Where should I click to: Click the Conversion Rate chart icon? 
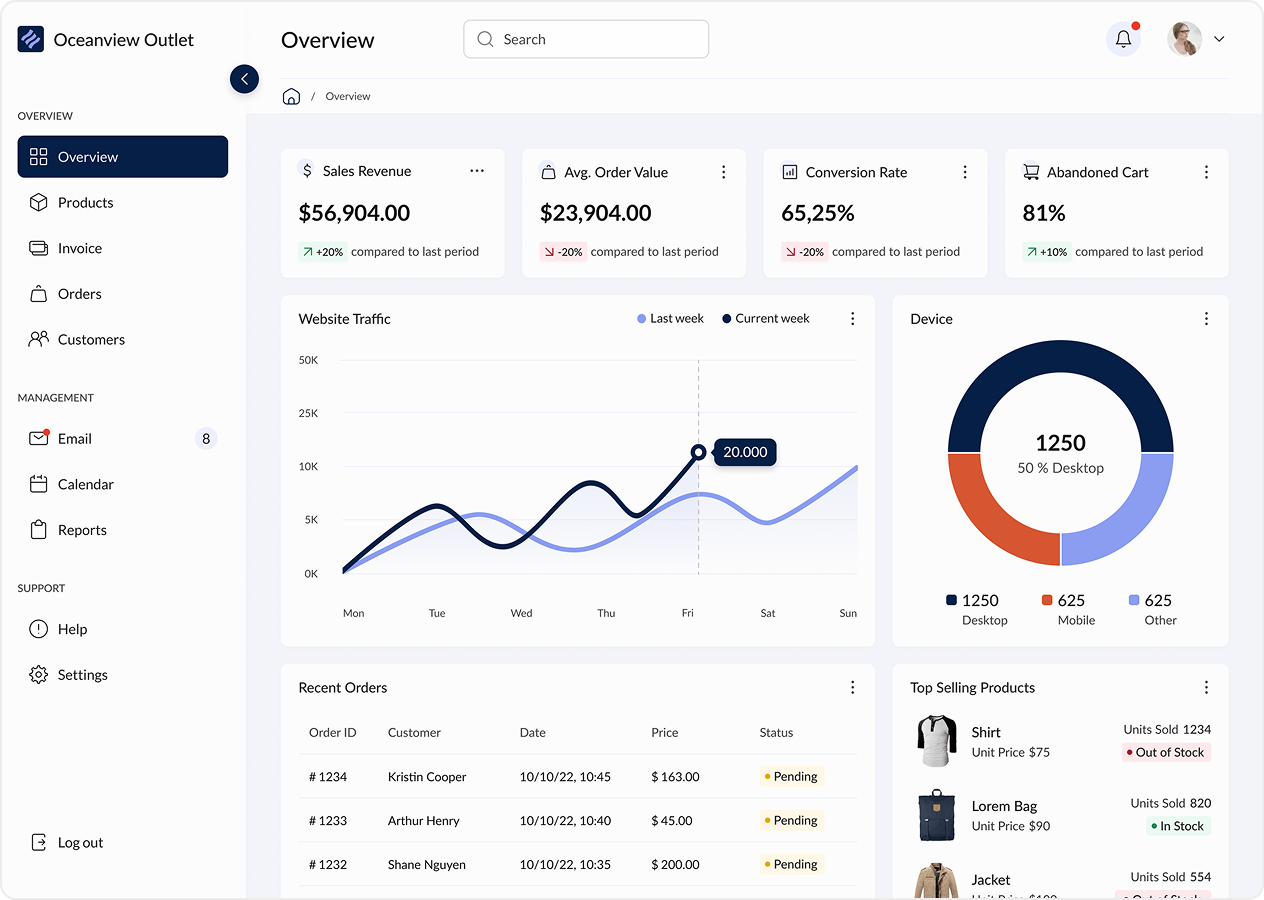pos(789,172)
